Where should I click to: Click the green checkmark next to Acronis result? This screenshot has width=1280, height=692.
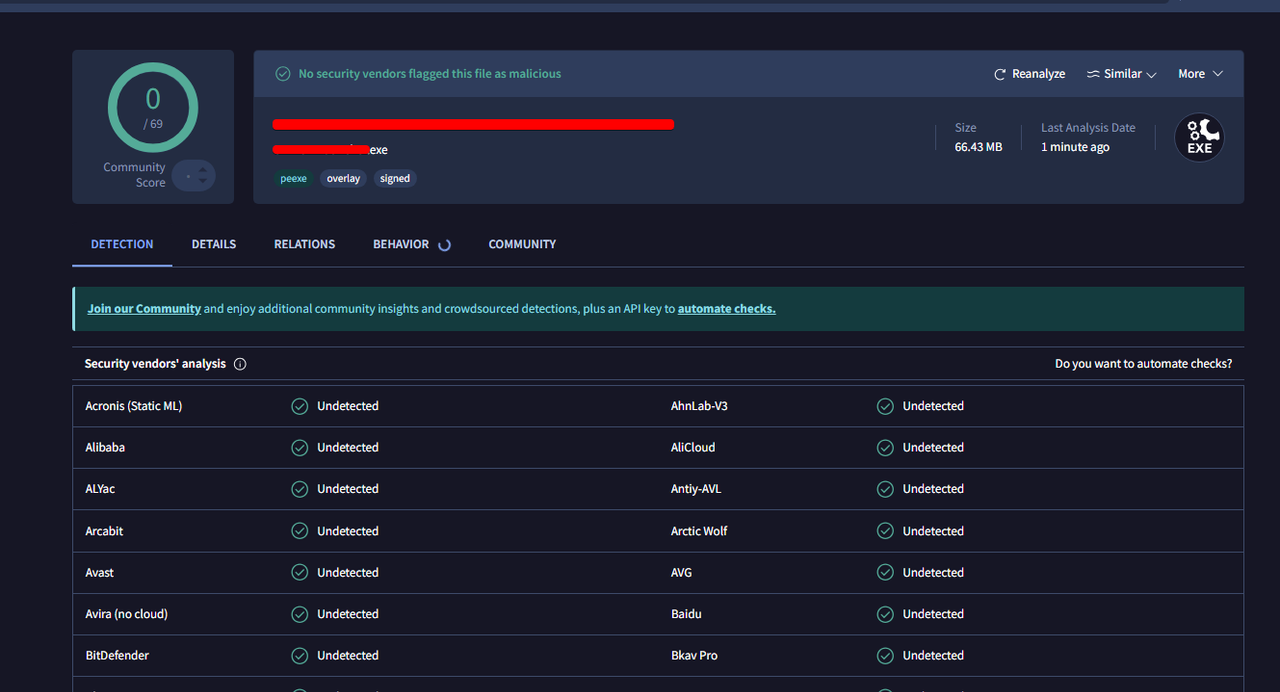tap(299, 406)
